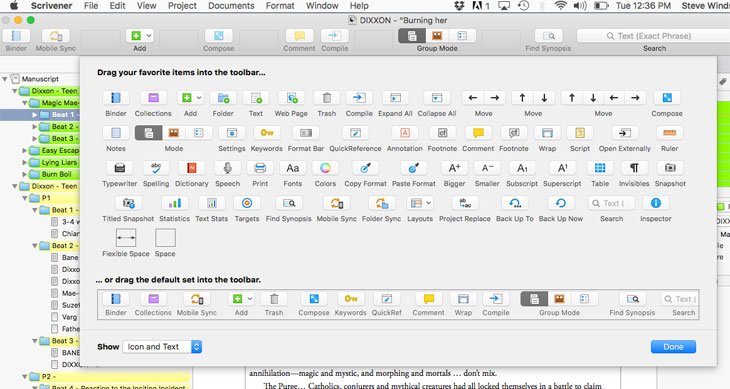
Task: Open the File menu
Action: click(91, 6)
